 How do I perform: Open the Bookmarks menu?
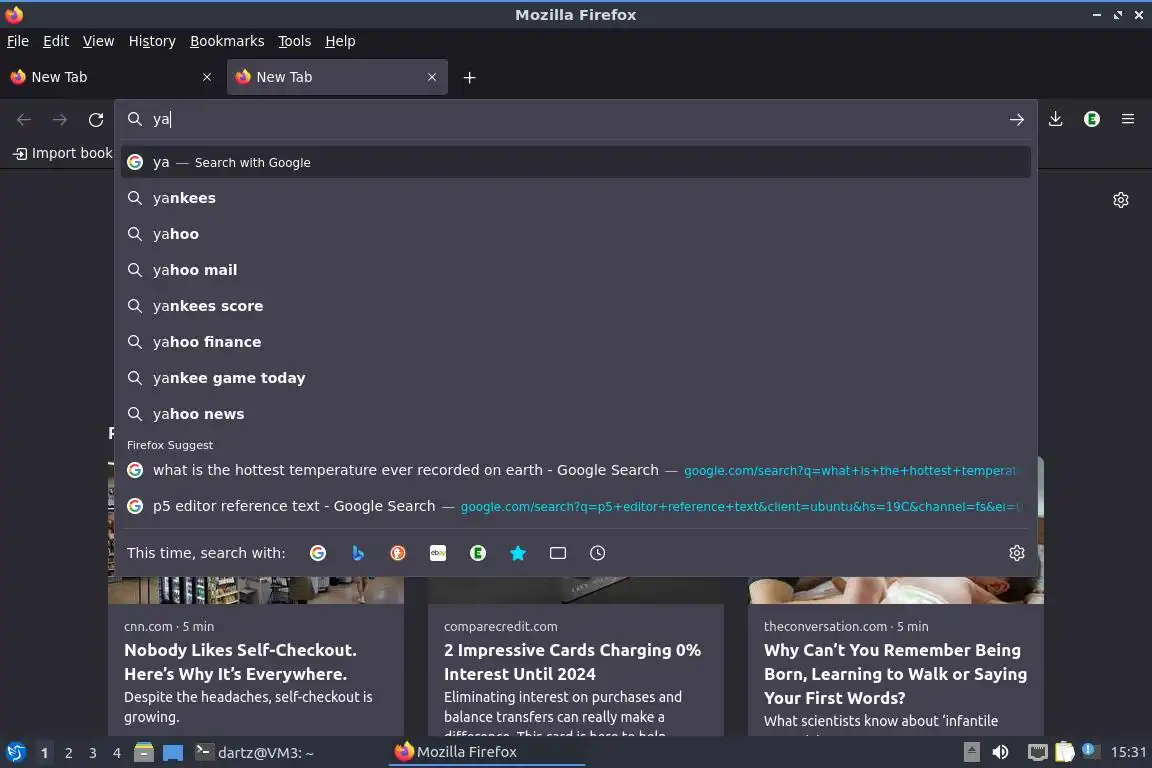pos(227,41)
